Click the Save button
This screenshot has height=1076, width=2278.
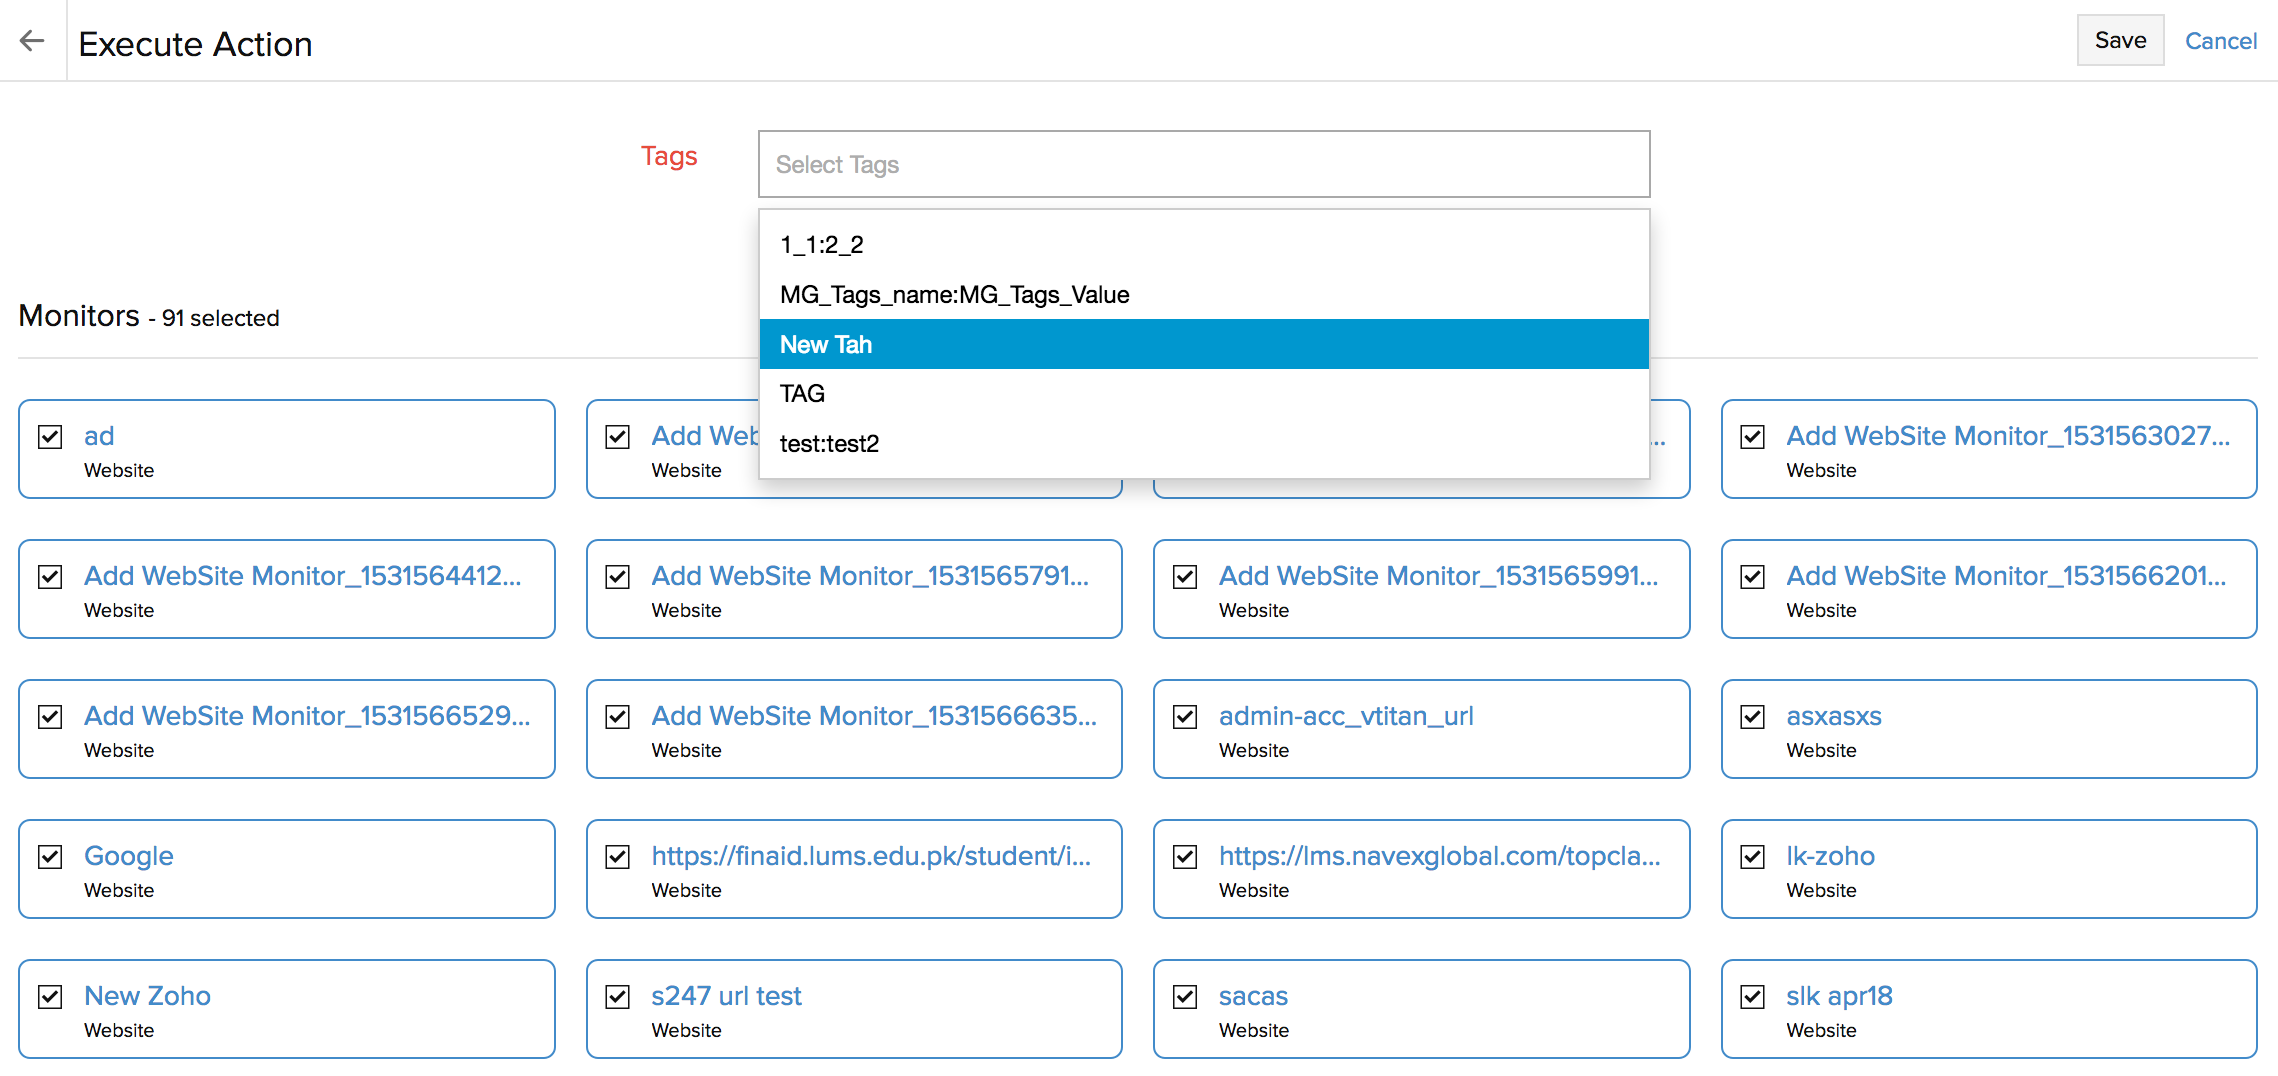[x=2119, y=40]
